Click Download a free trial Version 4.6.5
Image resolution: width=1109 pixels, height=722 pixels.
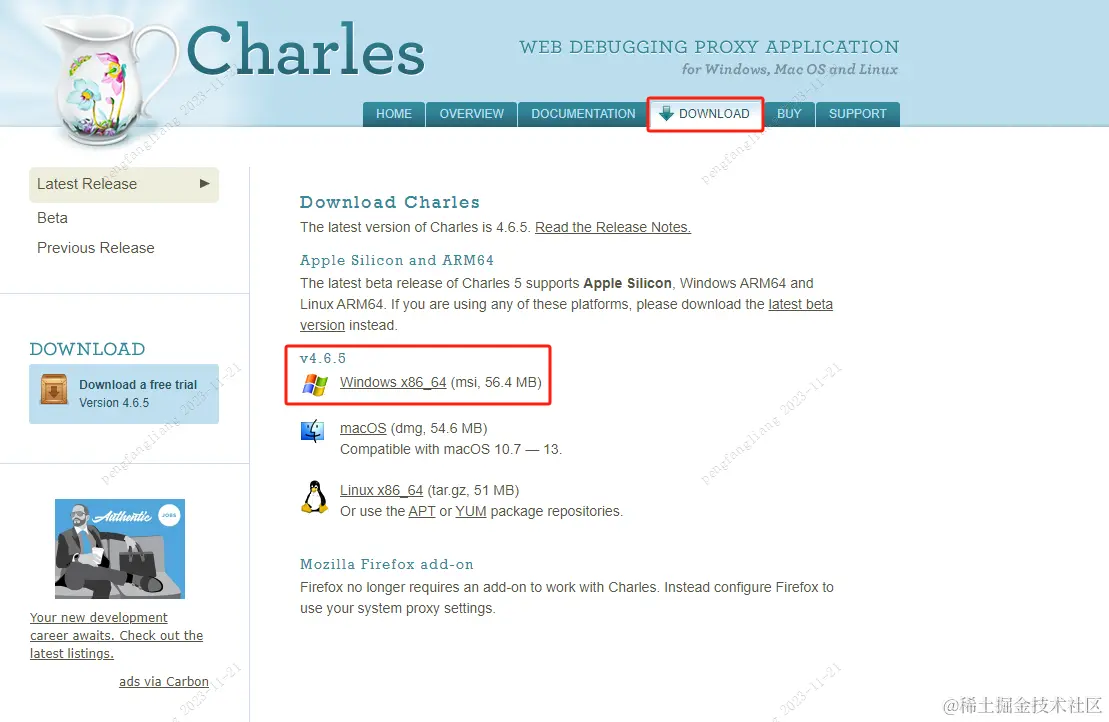(x=124, y=394)
